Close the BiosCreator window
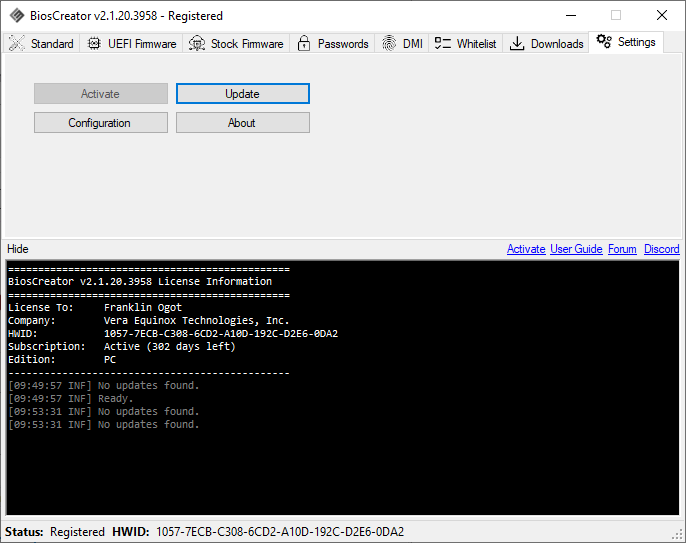Image resolution: width=686 pixels, height=543 pixels. coord(662,15)
